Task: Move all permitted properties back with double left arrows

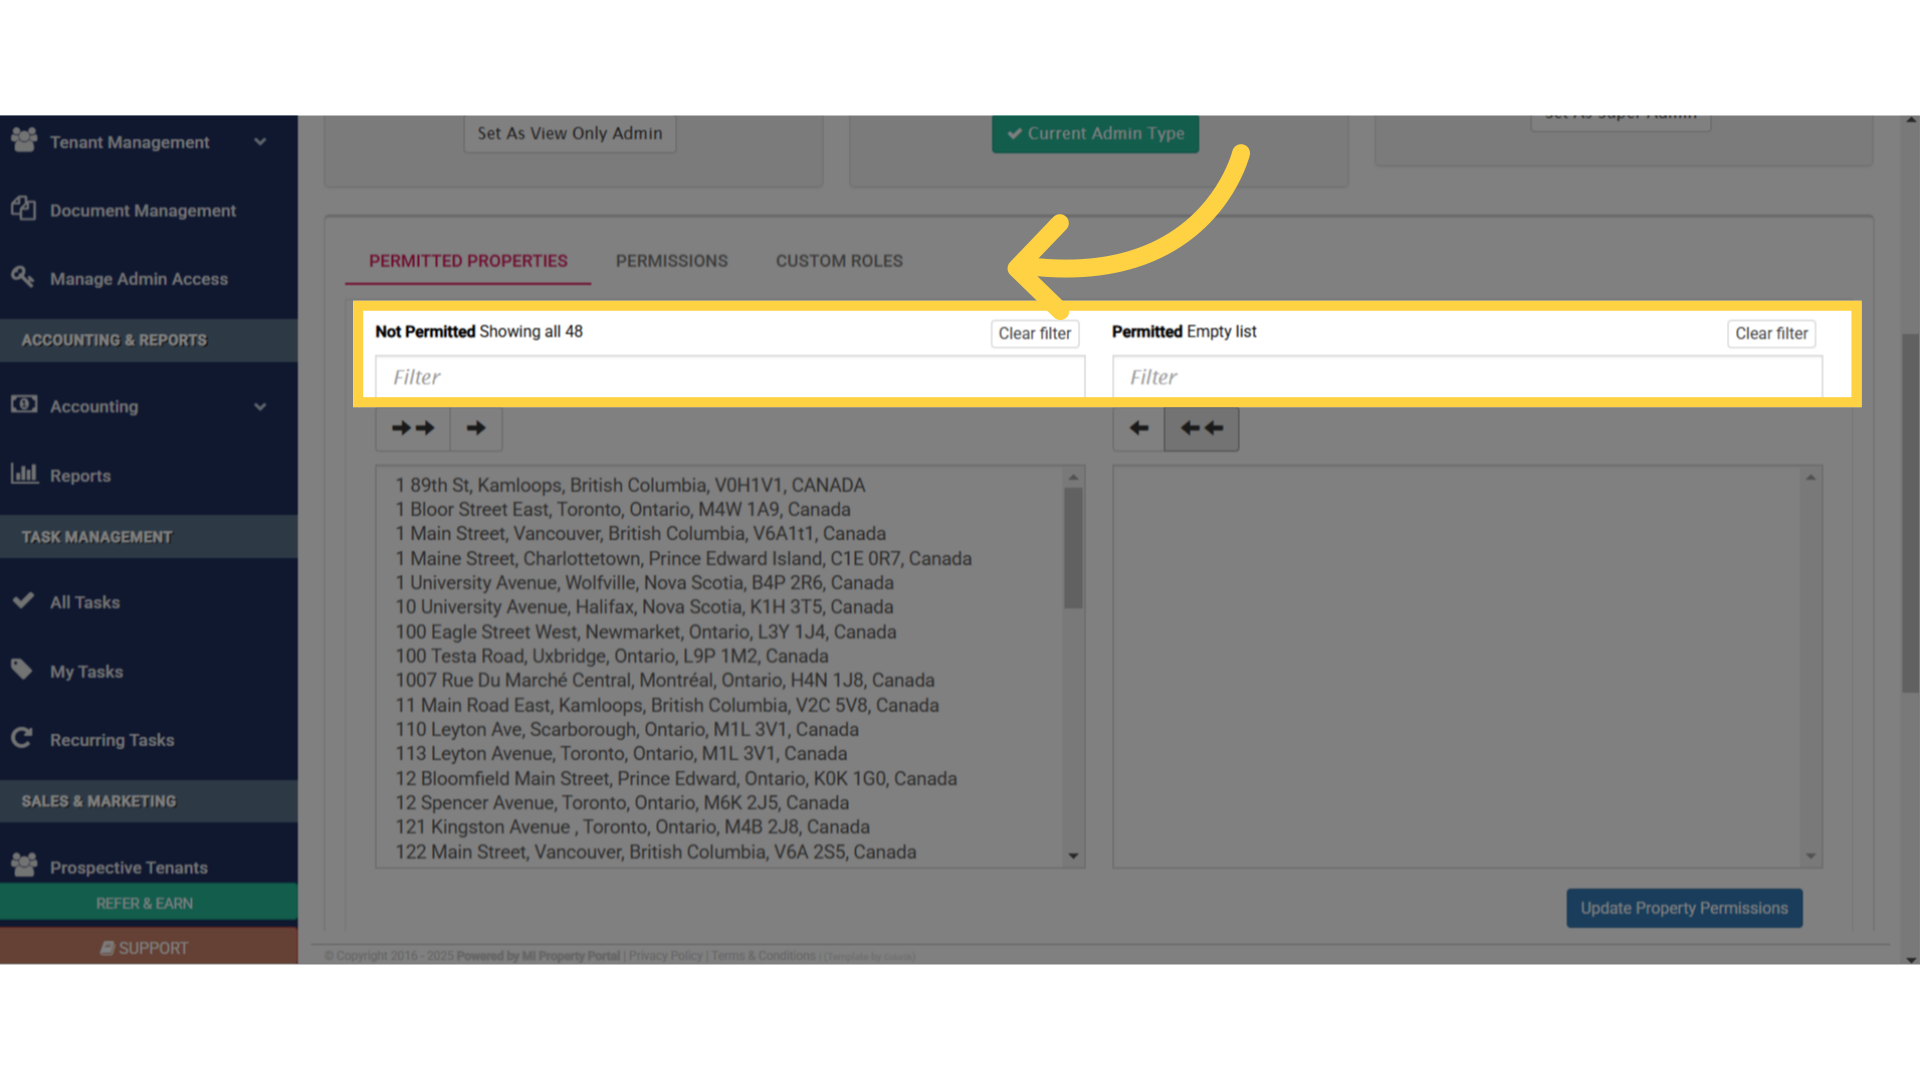Action: pyautogui.click(x=1200, y=428)
